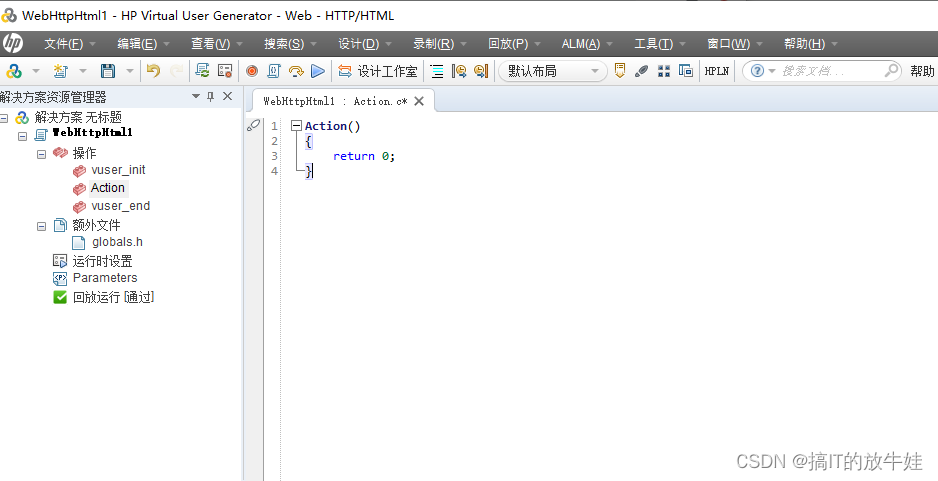Open the 默认布局 layout dropdown

pyautogui.click(x=553, y=71)
